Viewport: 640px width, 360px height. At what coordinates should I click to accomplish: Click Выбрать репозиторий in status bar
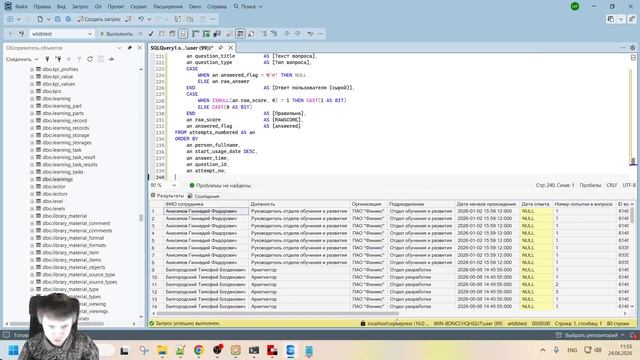590,336
